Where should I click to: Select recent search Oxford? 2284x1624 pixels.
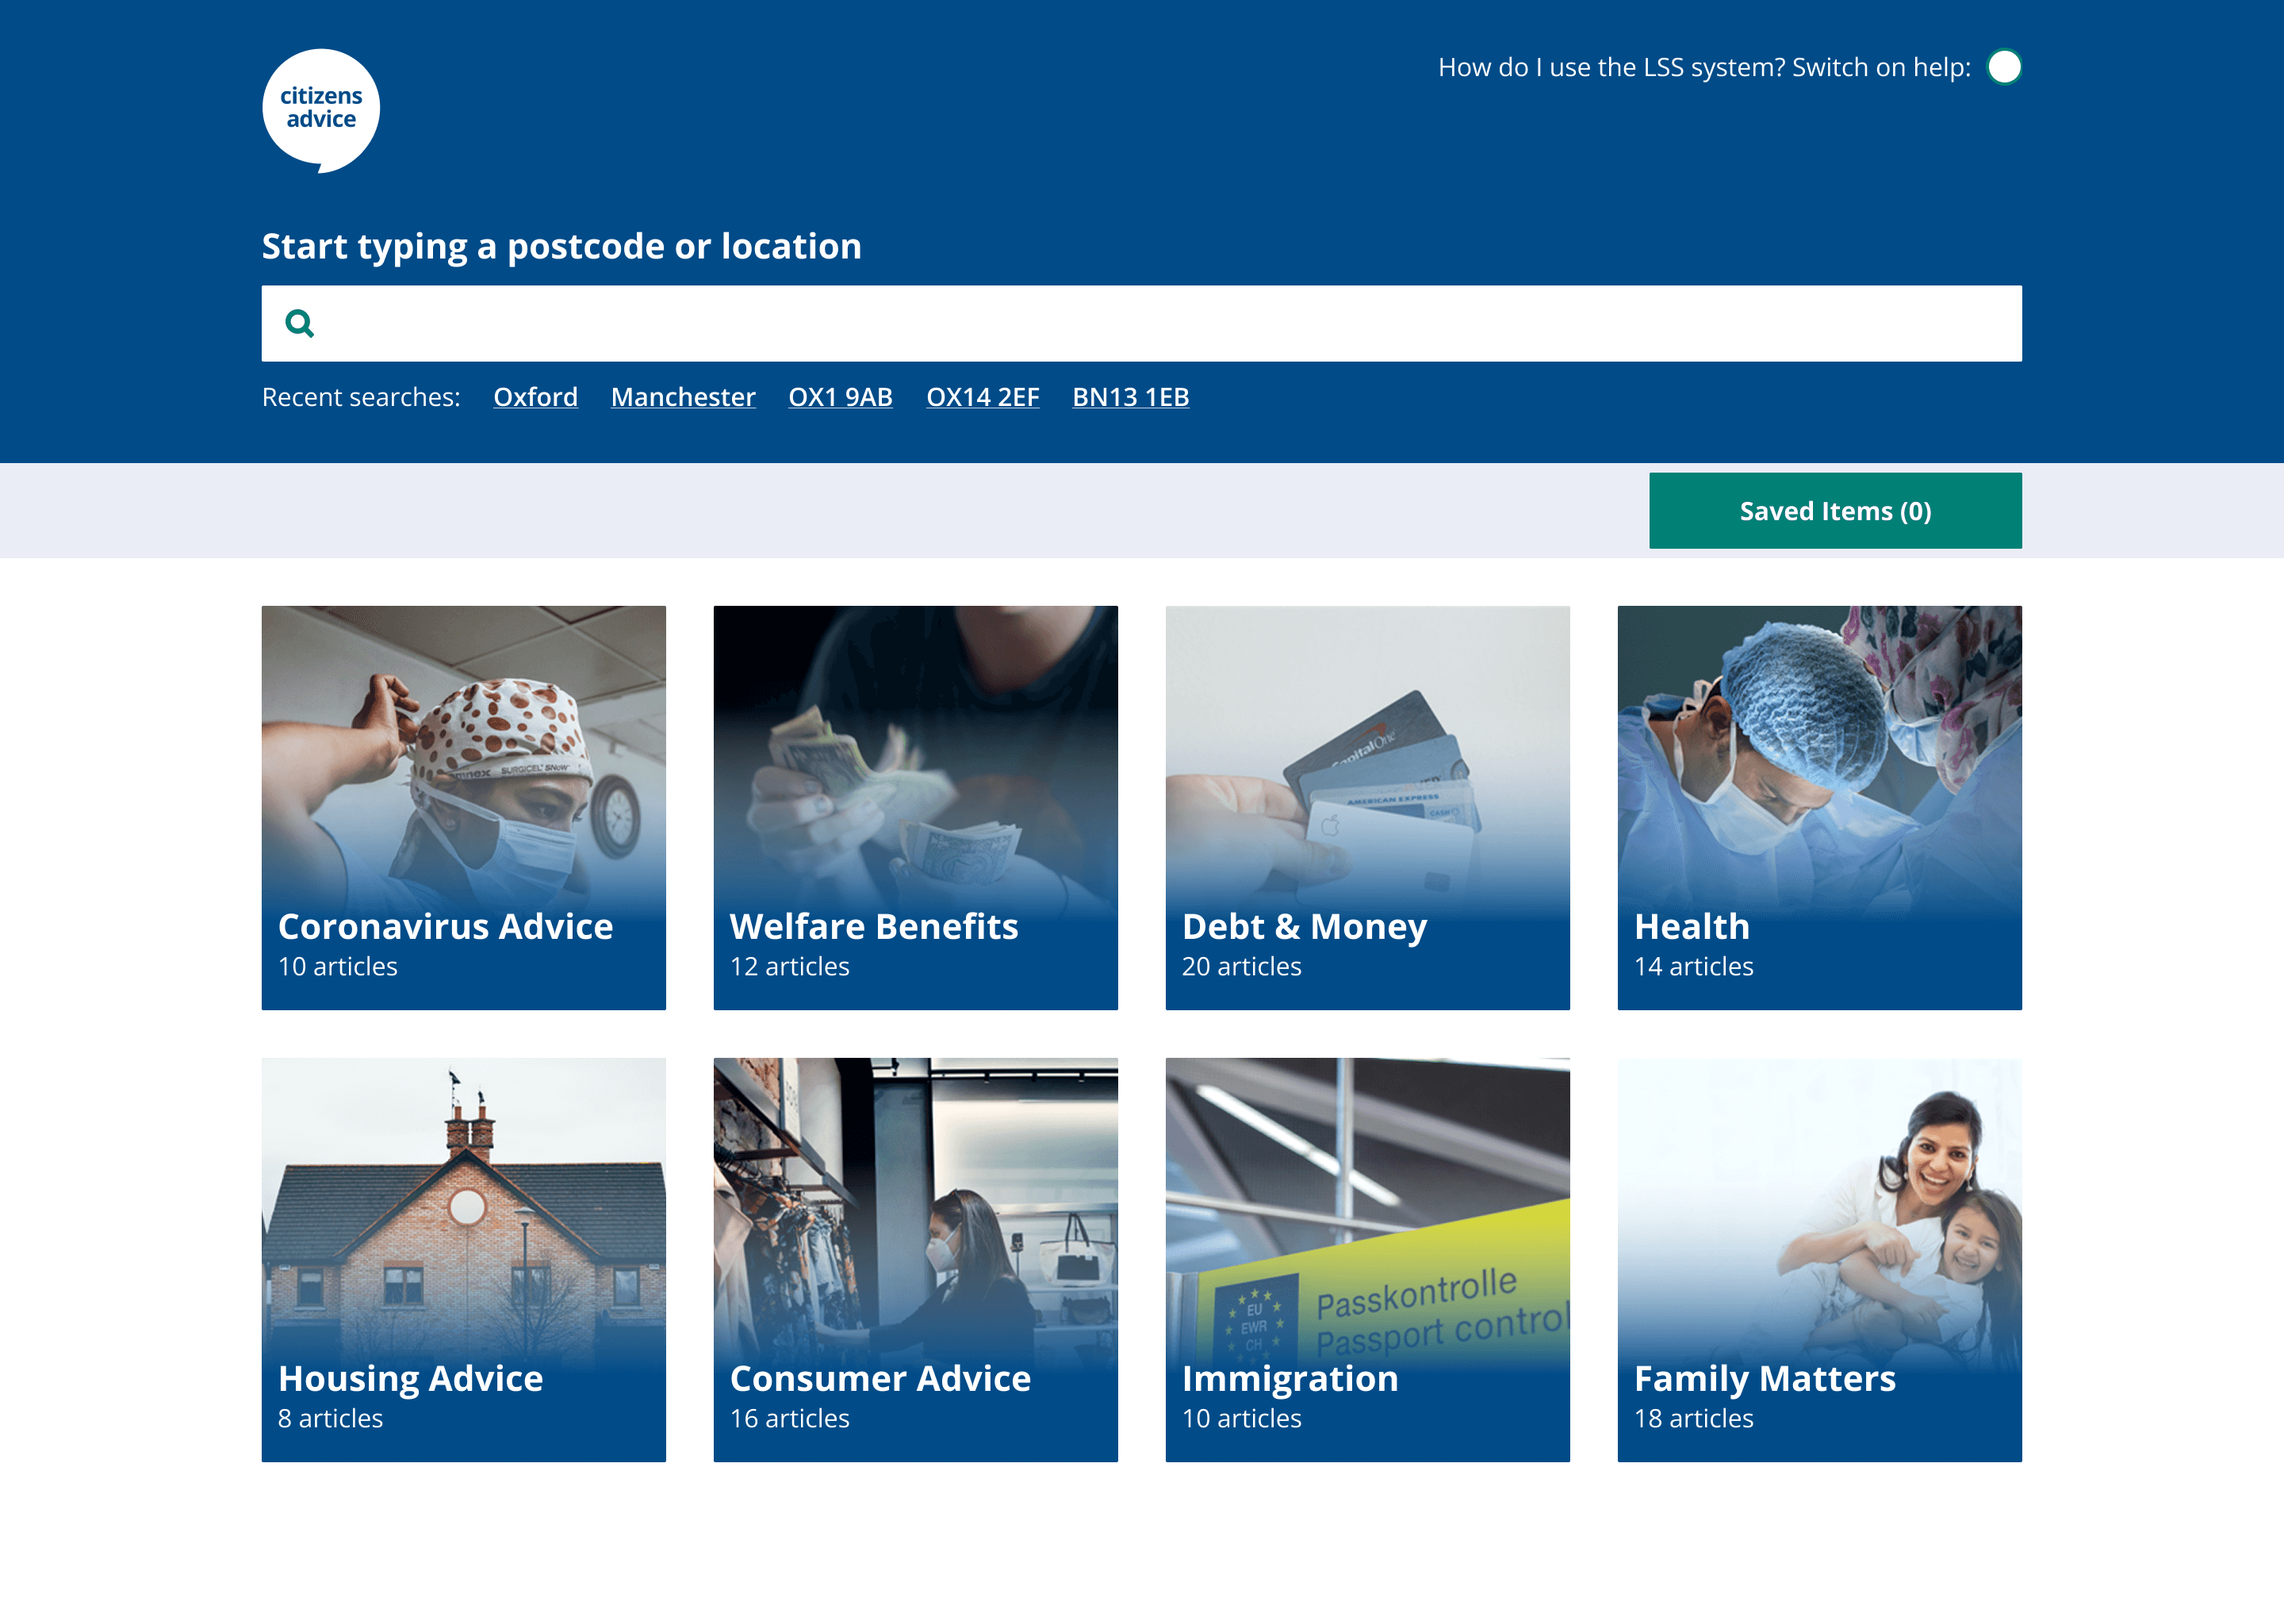tap(535, 397)
